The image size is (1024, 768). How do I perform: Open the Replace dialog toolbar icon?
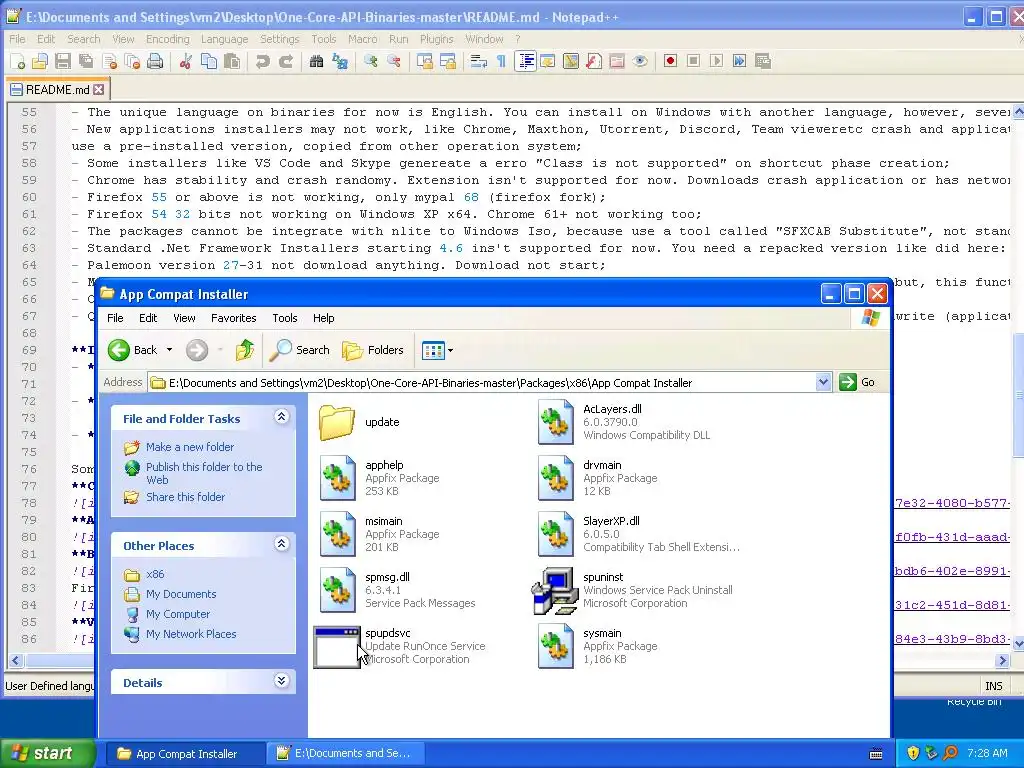[x=340, y=61]
